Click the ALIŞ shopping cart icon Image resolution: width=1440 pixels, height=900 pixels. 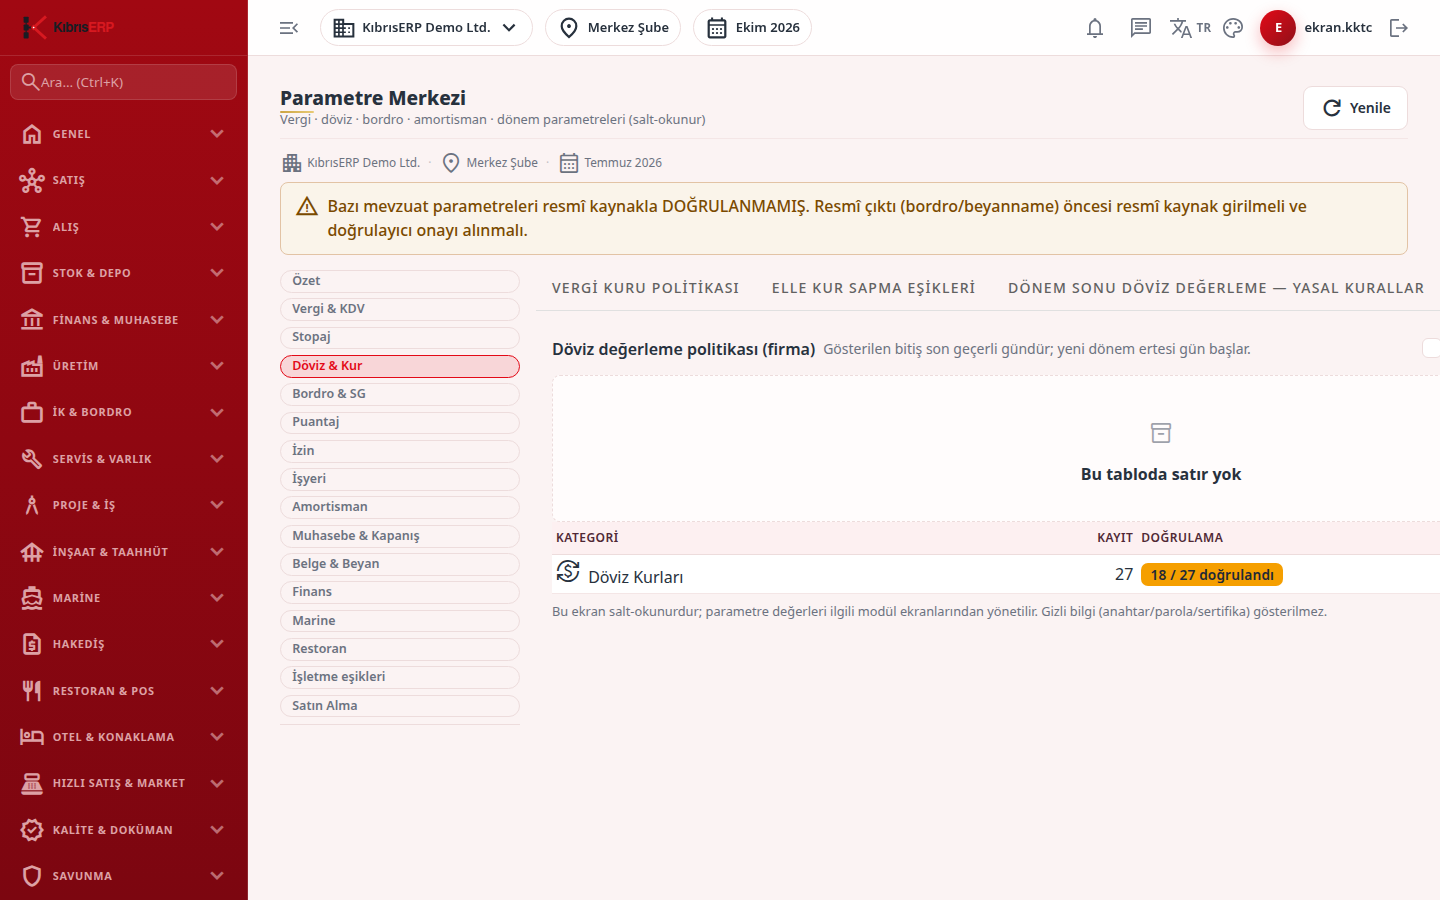[x=32, y=227]
